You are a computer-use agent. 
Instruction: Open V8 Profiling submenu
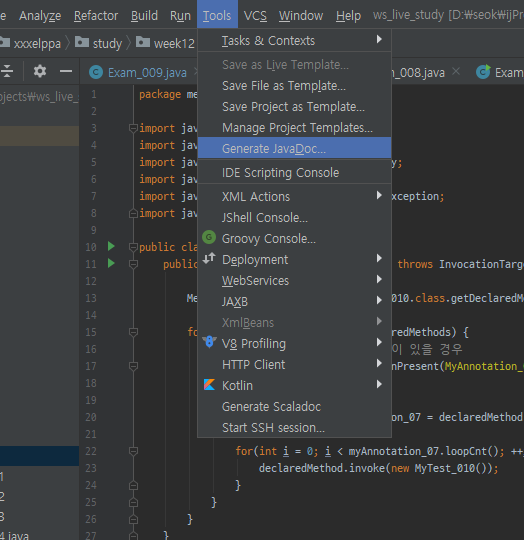click(294, 343)
